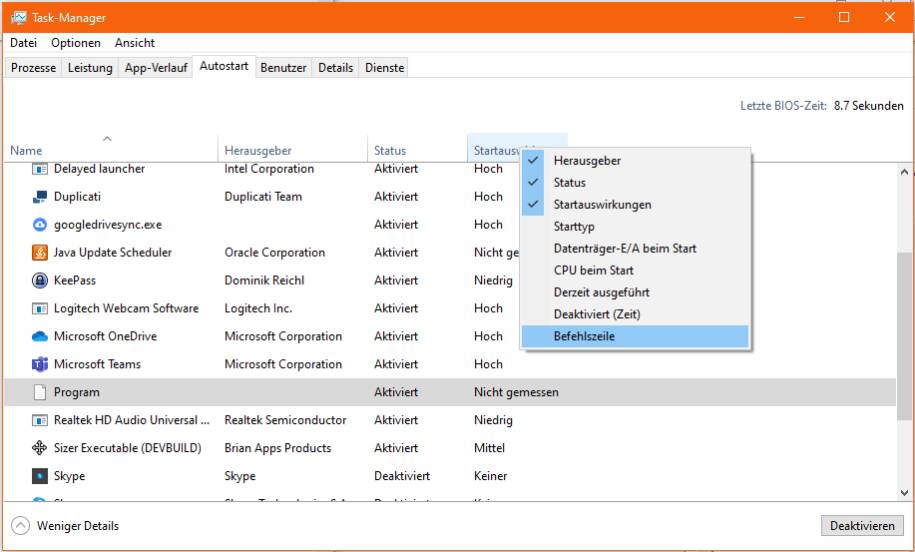The width and height of the screenshot is (915, 552).
Task: Sort by the Name column header
Action: pyautogui.click(x=111, y=148)
